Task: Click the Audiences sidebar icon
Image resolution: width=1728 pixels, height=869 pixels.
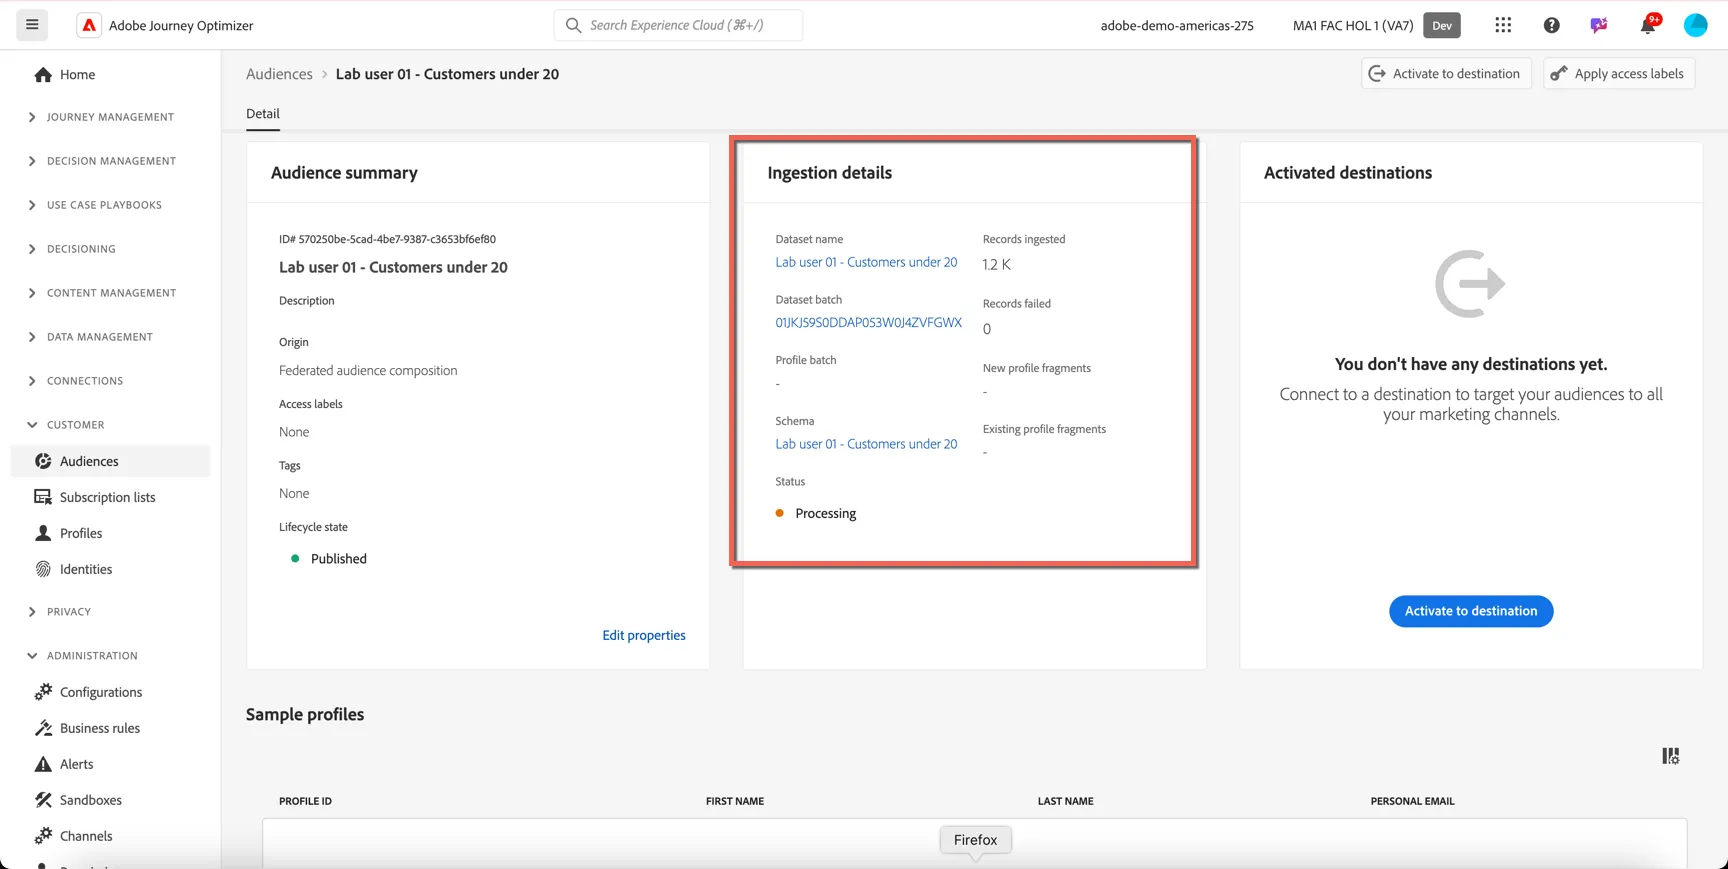Action: point(43,461)
